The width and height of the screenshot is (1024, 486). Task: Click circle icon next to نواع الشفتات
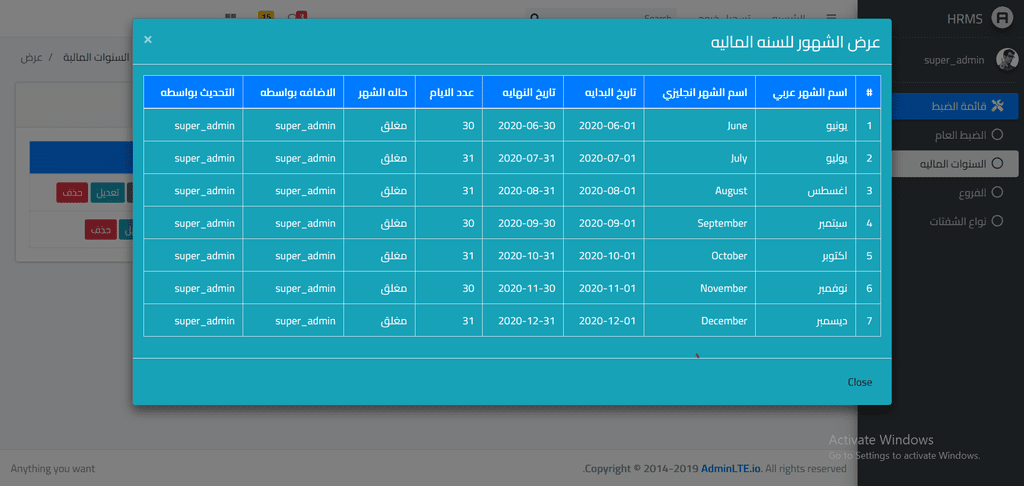[x=997, y=221]
